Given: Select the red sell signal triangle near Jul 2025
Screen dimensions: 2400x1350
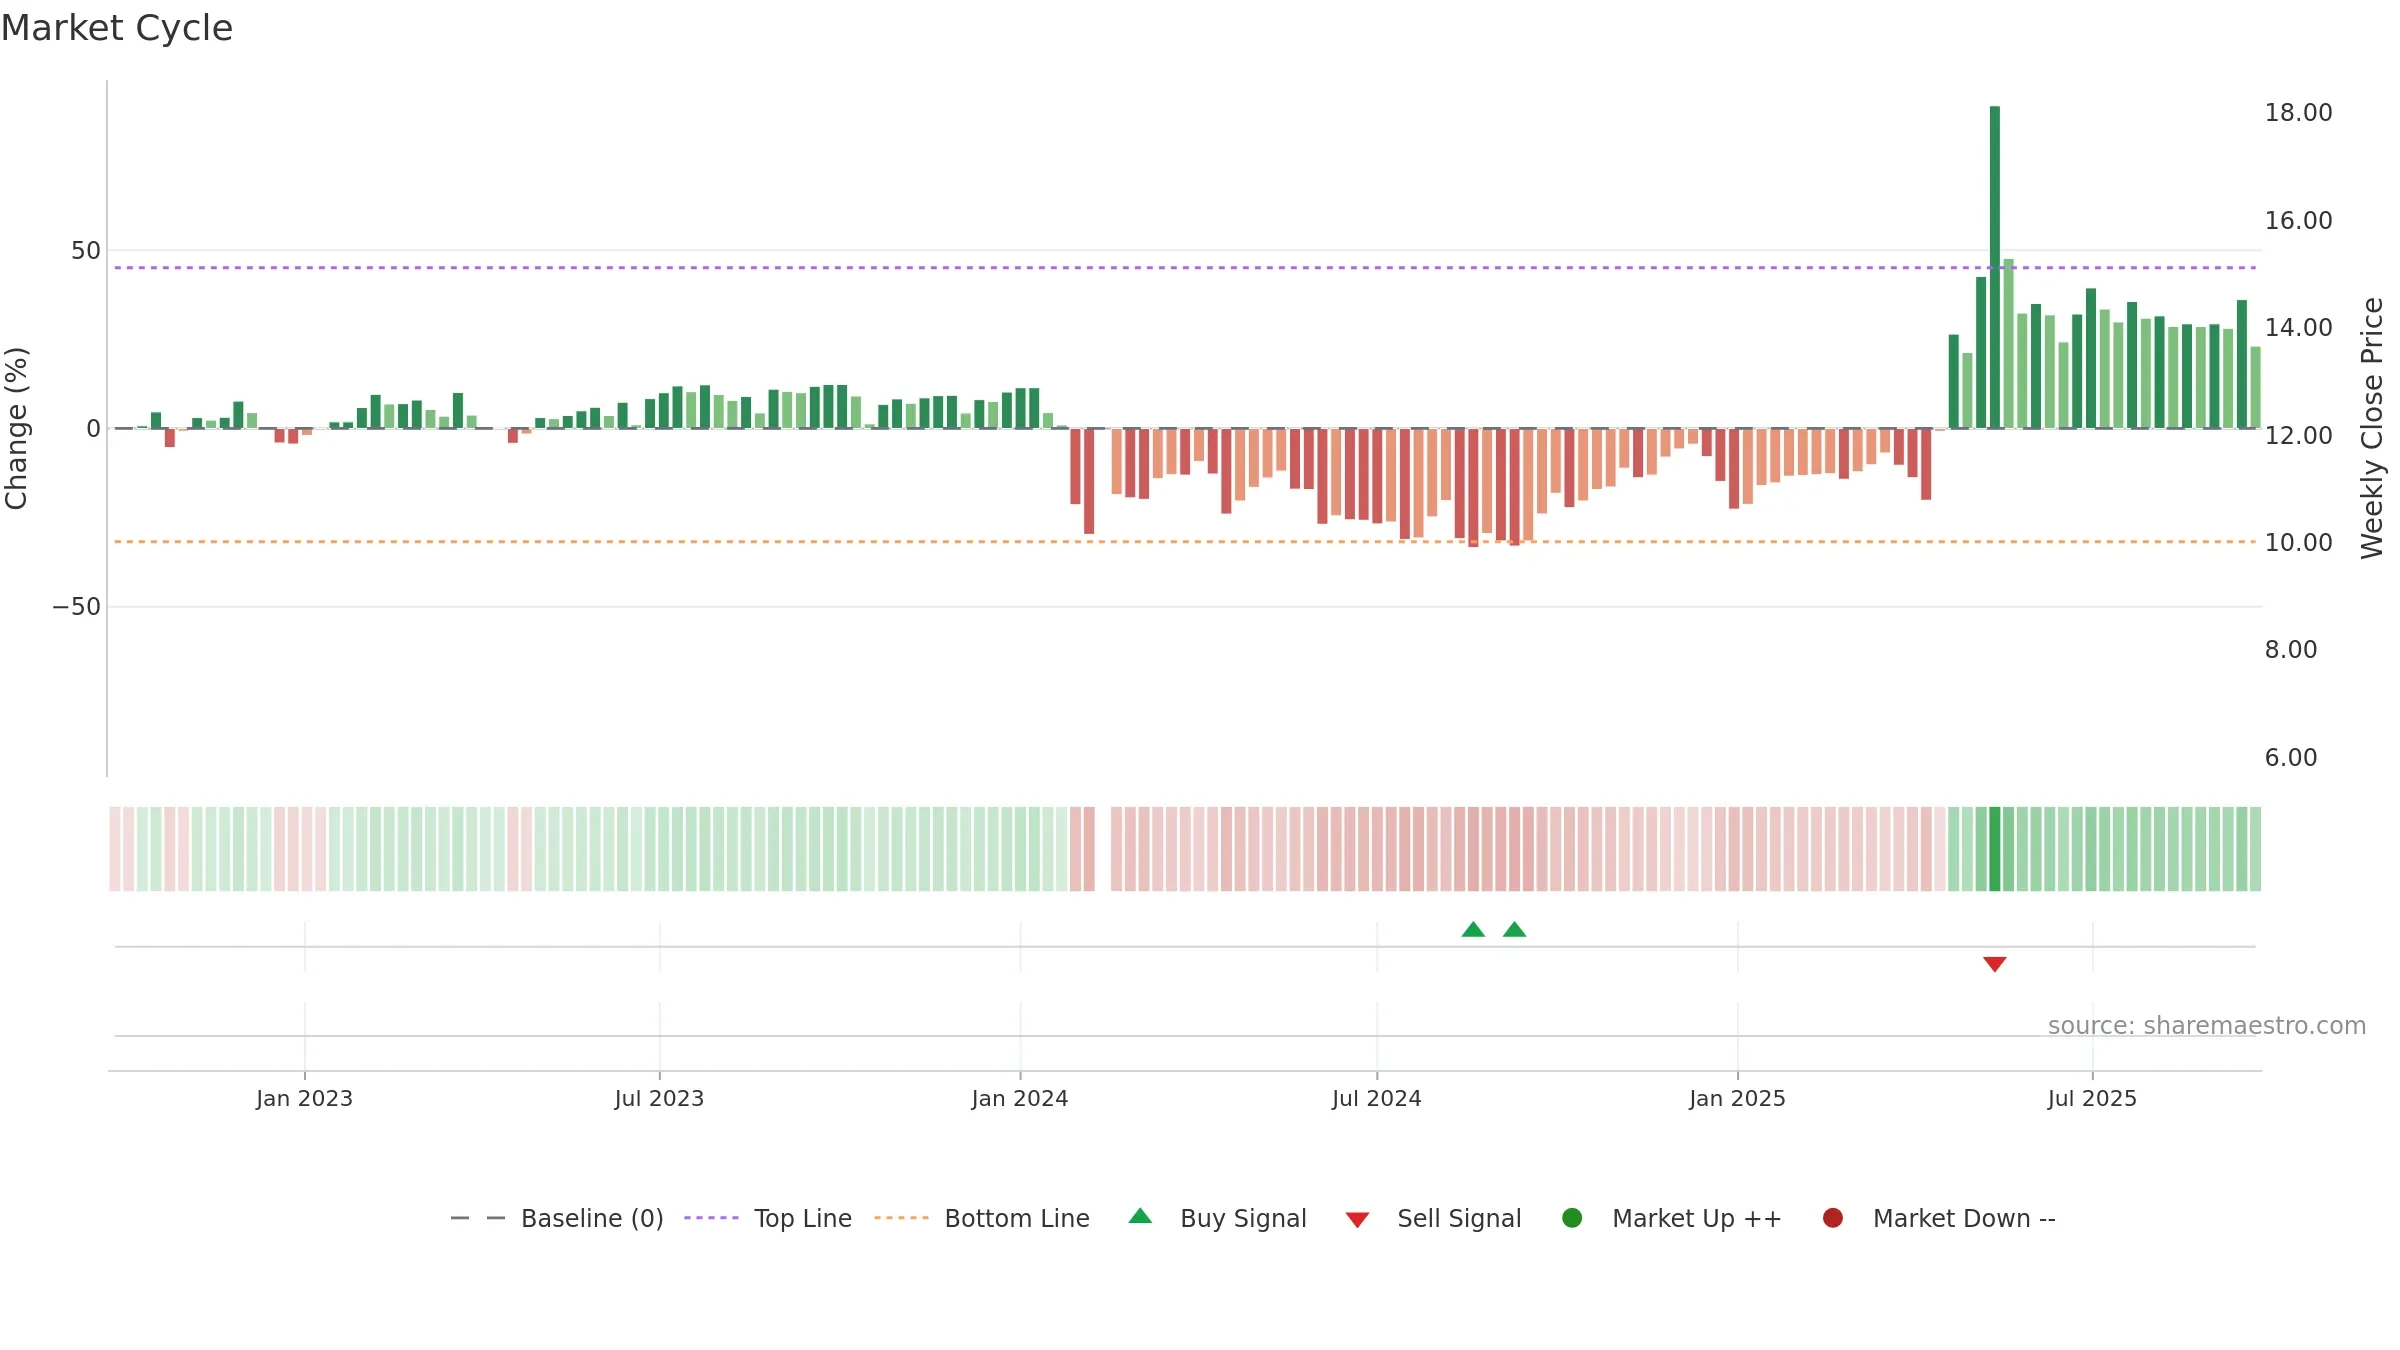Looking at the screenshot, I should coord(1995,964).
